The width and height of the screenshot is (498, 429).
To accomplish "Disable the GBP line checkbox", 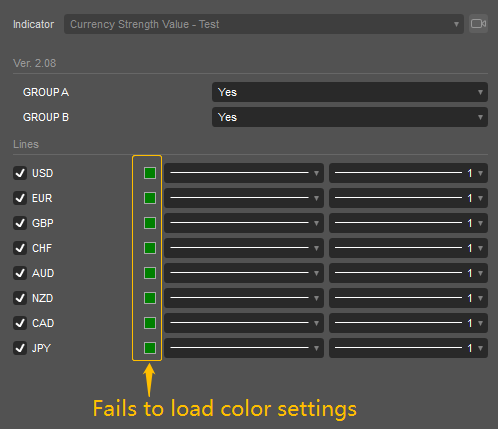I will tap(20, 223).
